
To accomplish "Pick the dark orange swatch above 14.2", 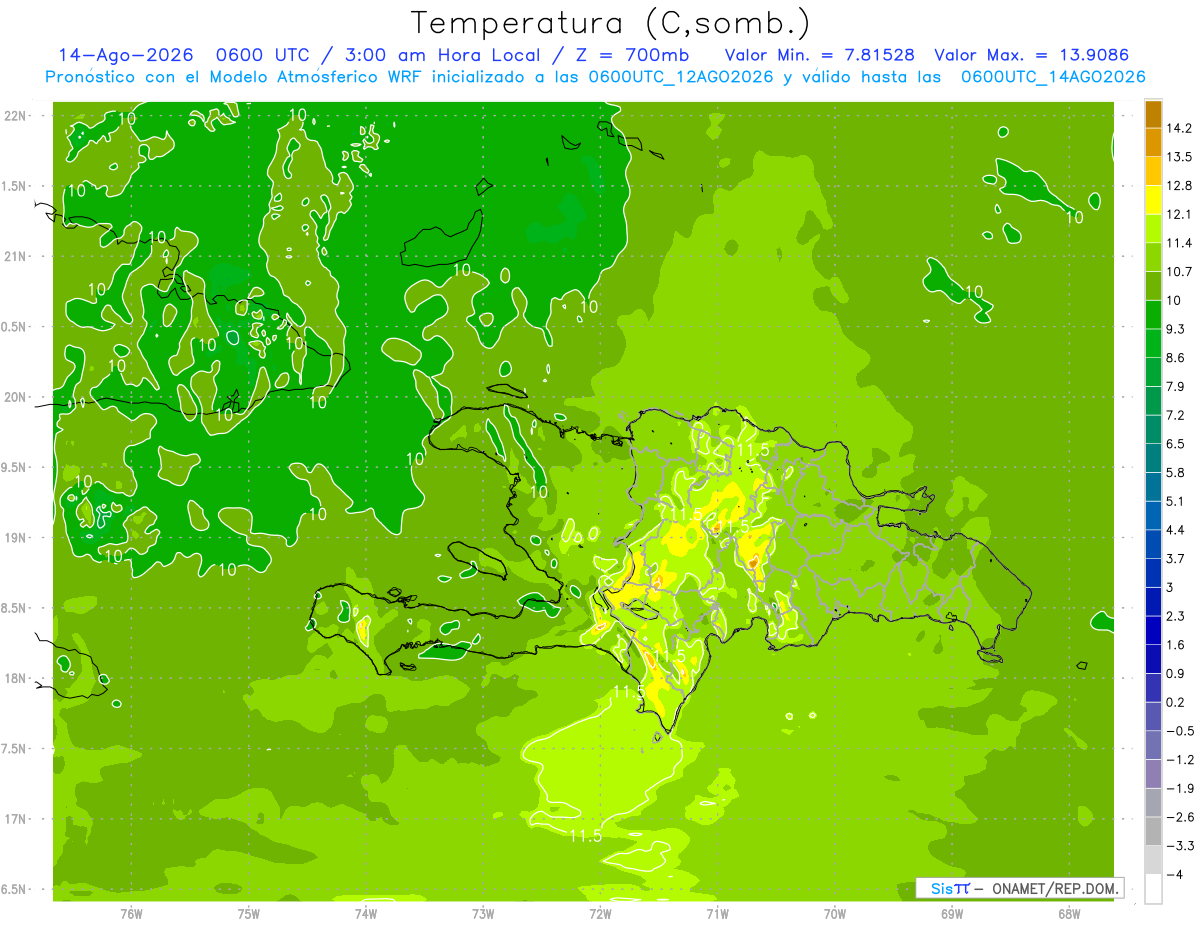I will tap(1152, 114).
